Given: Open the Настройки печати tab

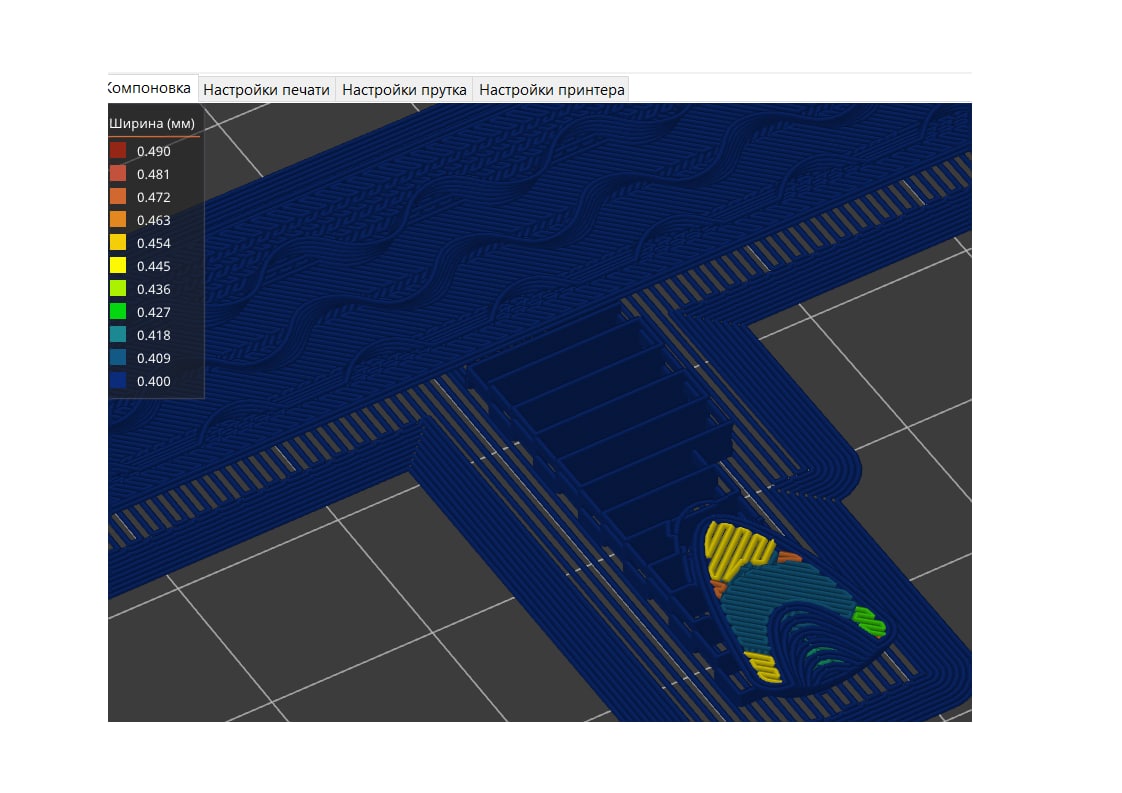Looking at the screenshot, I should [x=266, y=89].
